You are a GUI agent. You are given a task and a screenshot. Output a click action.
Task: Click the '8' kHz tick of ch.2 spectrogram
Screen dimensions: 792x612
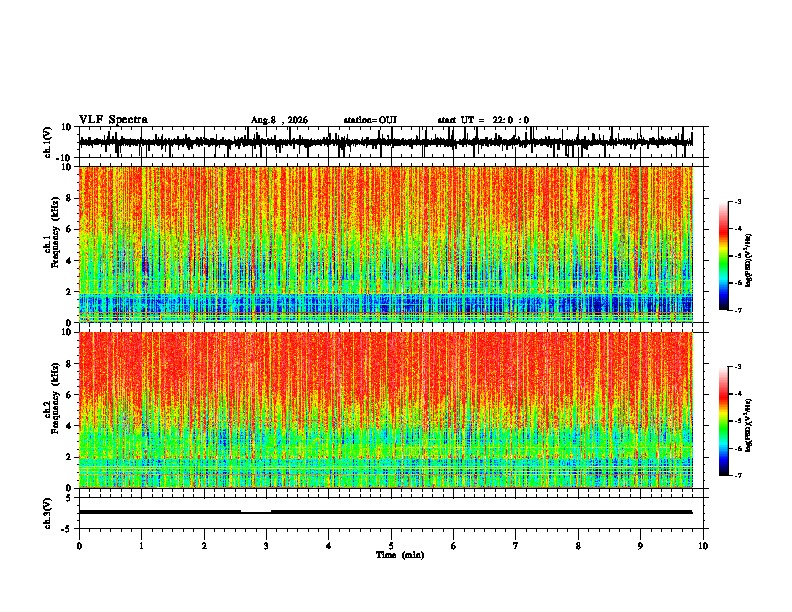point(69,364)
